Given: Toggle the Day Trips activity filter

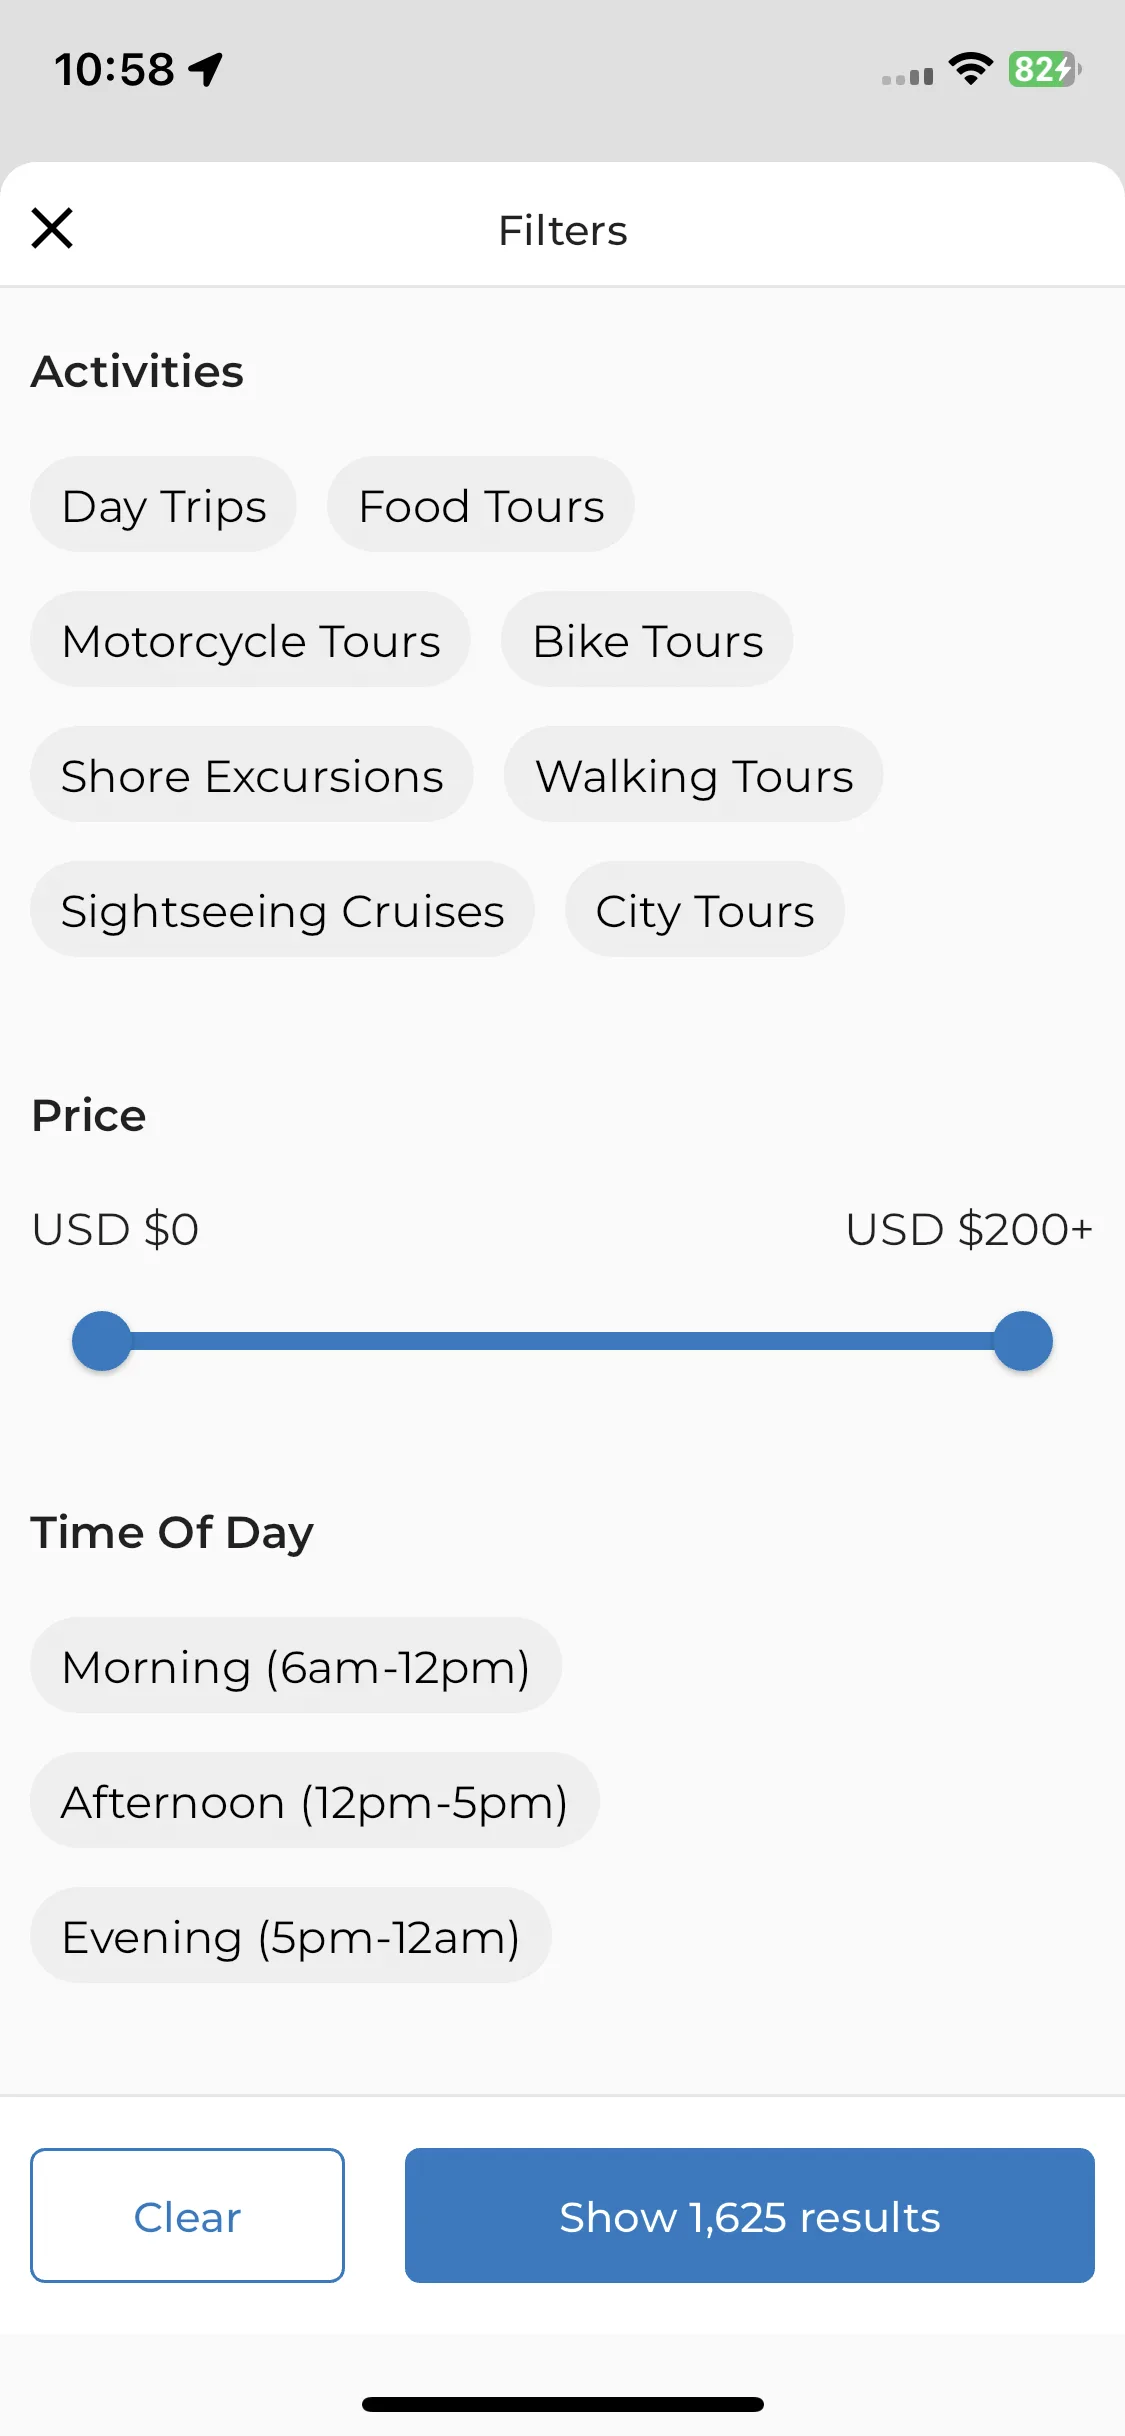Looking at the screenshot, I should pos(163,504).
